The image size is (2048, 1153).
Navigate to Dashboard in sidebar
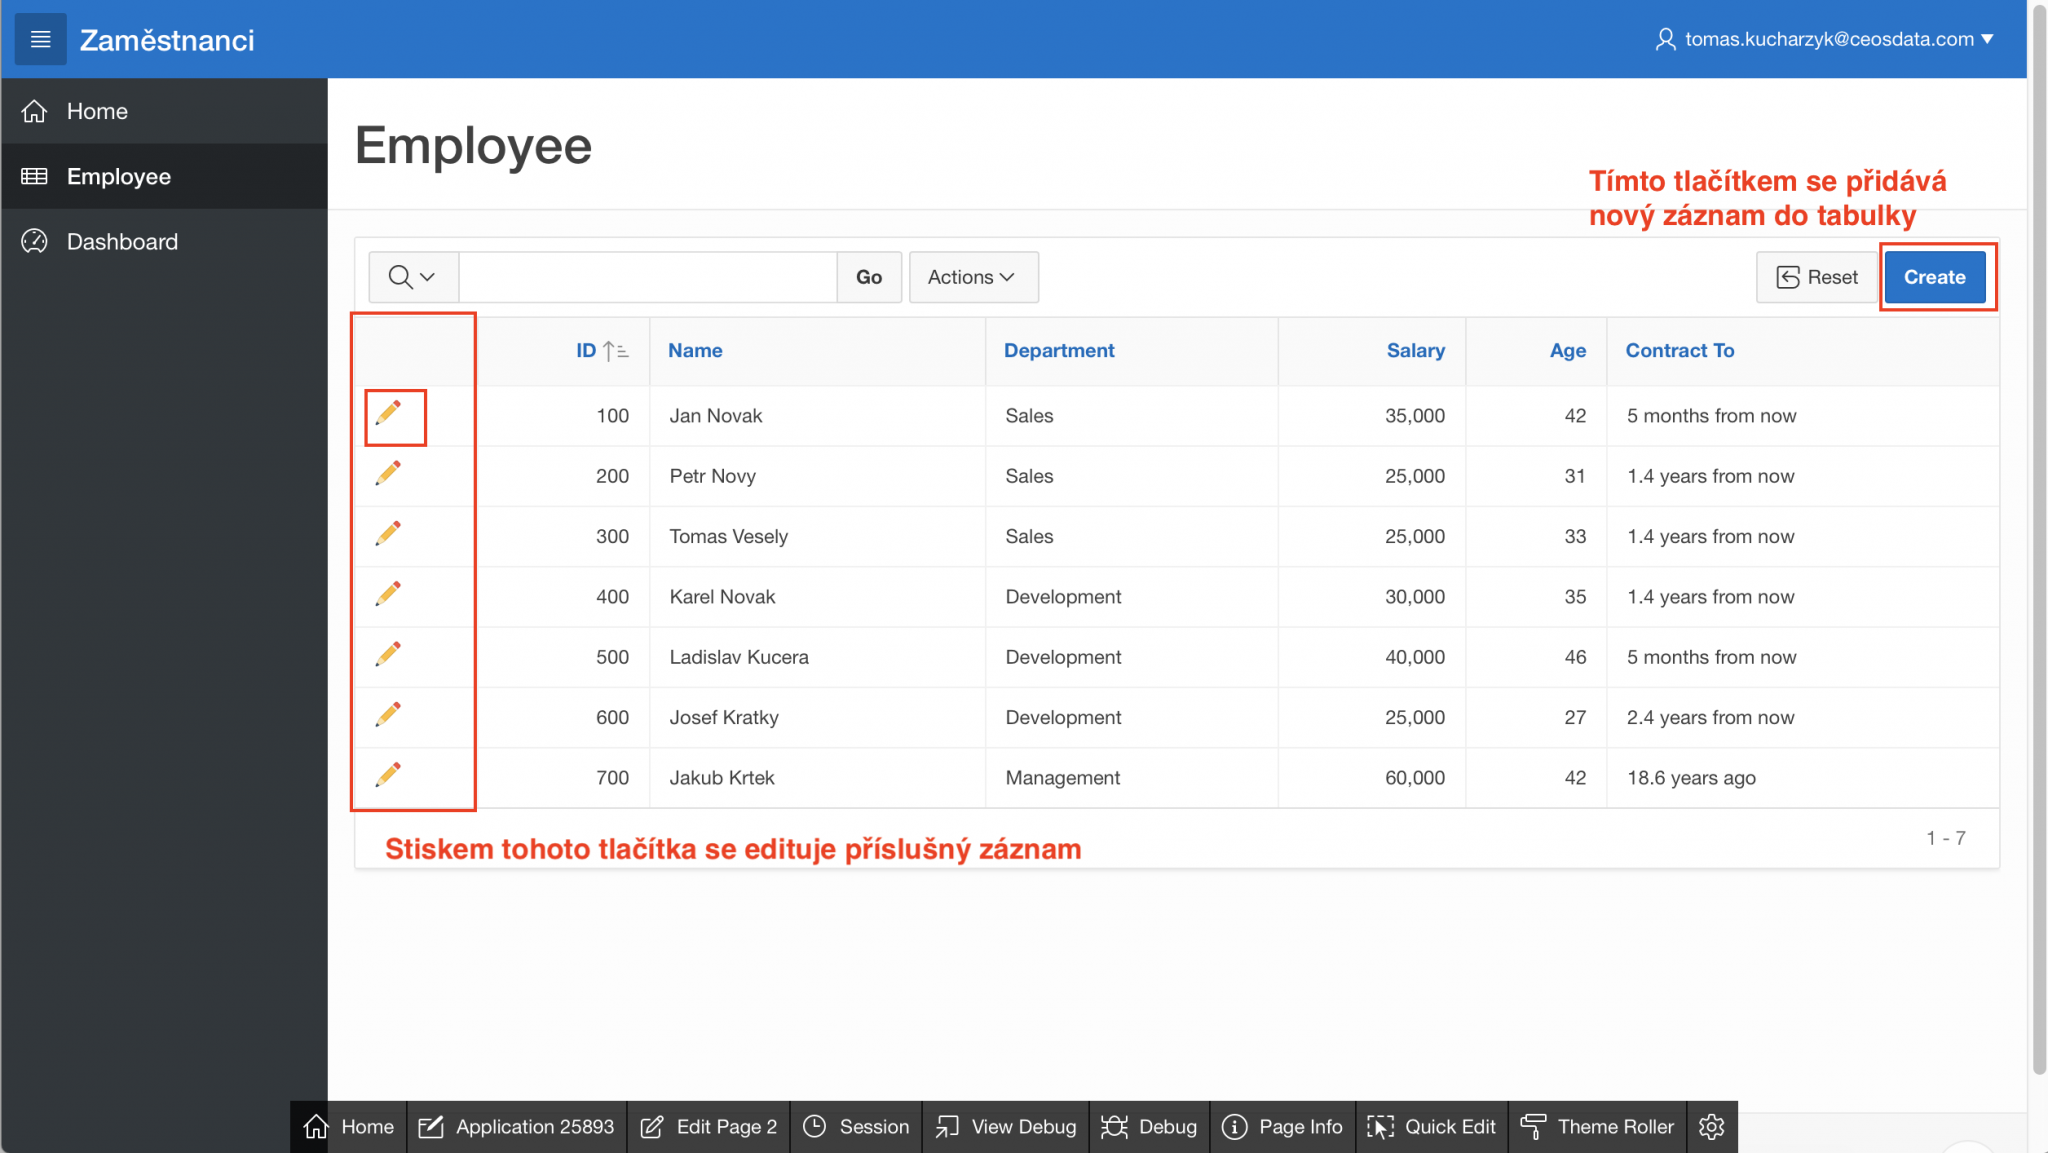click(122, 242)
